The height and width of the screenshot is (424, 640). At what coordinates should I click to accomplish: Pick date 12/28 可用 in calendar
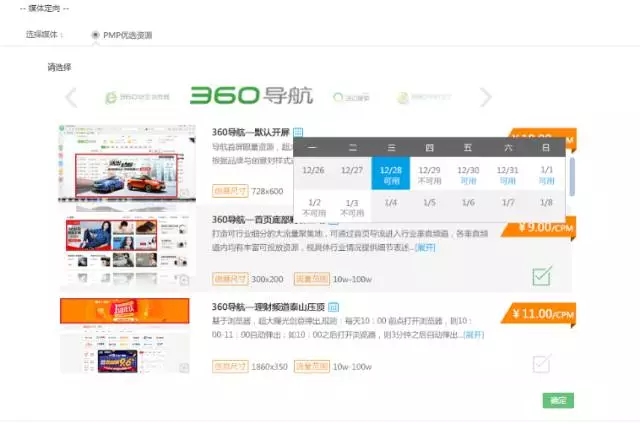click(x=391, y=173)
